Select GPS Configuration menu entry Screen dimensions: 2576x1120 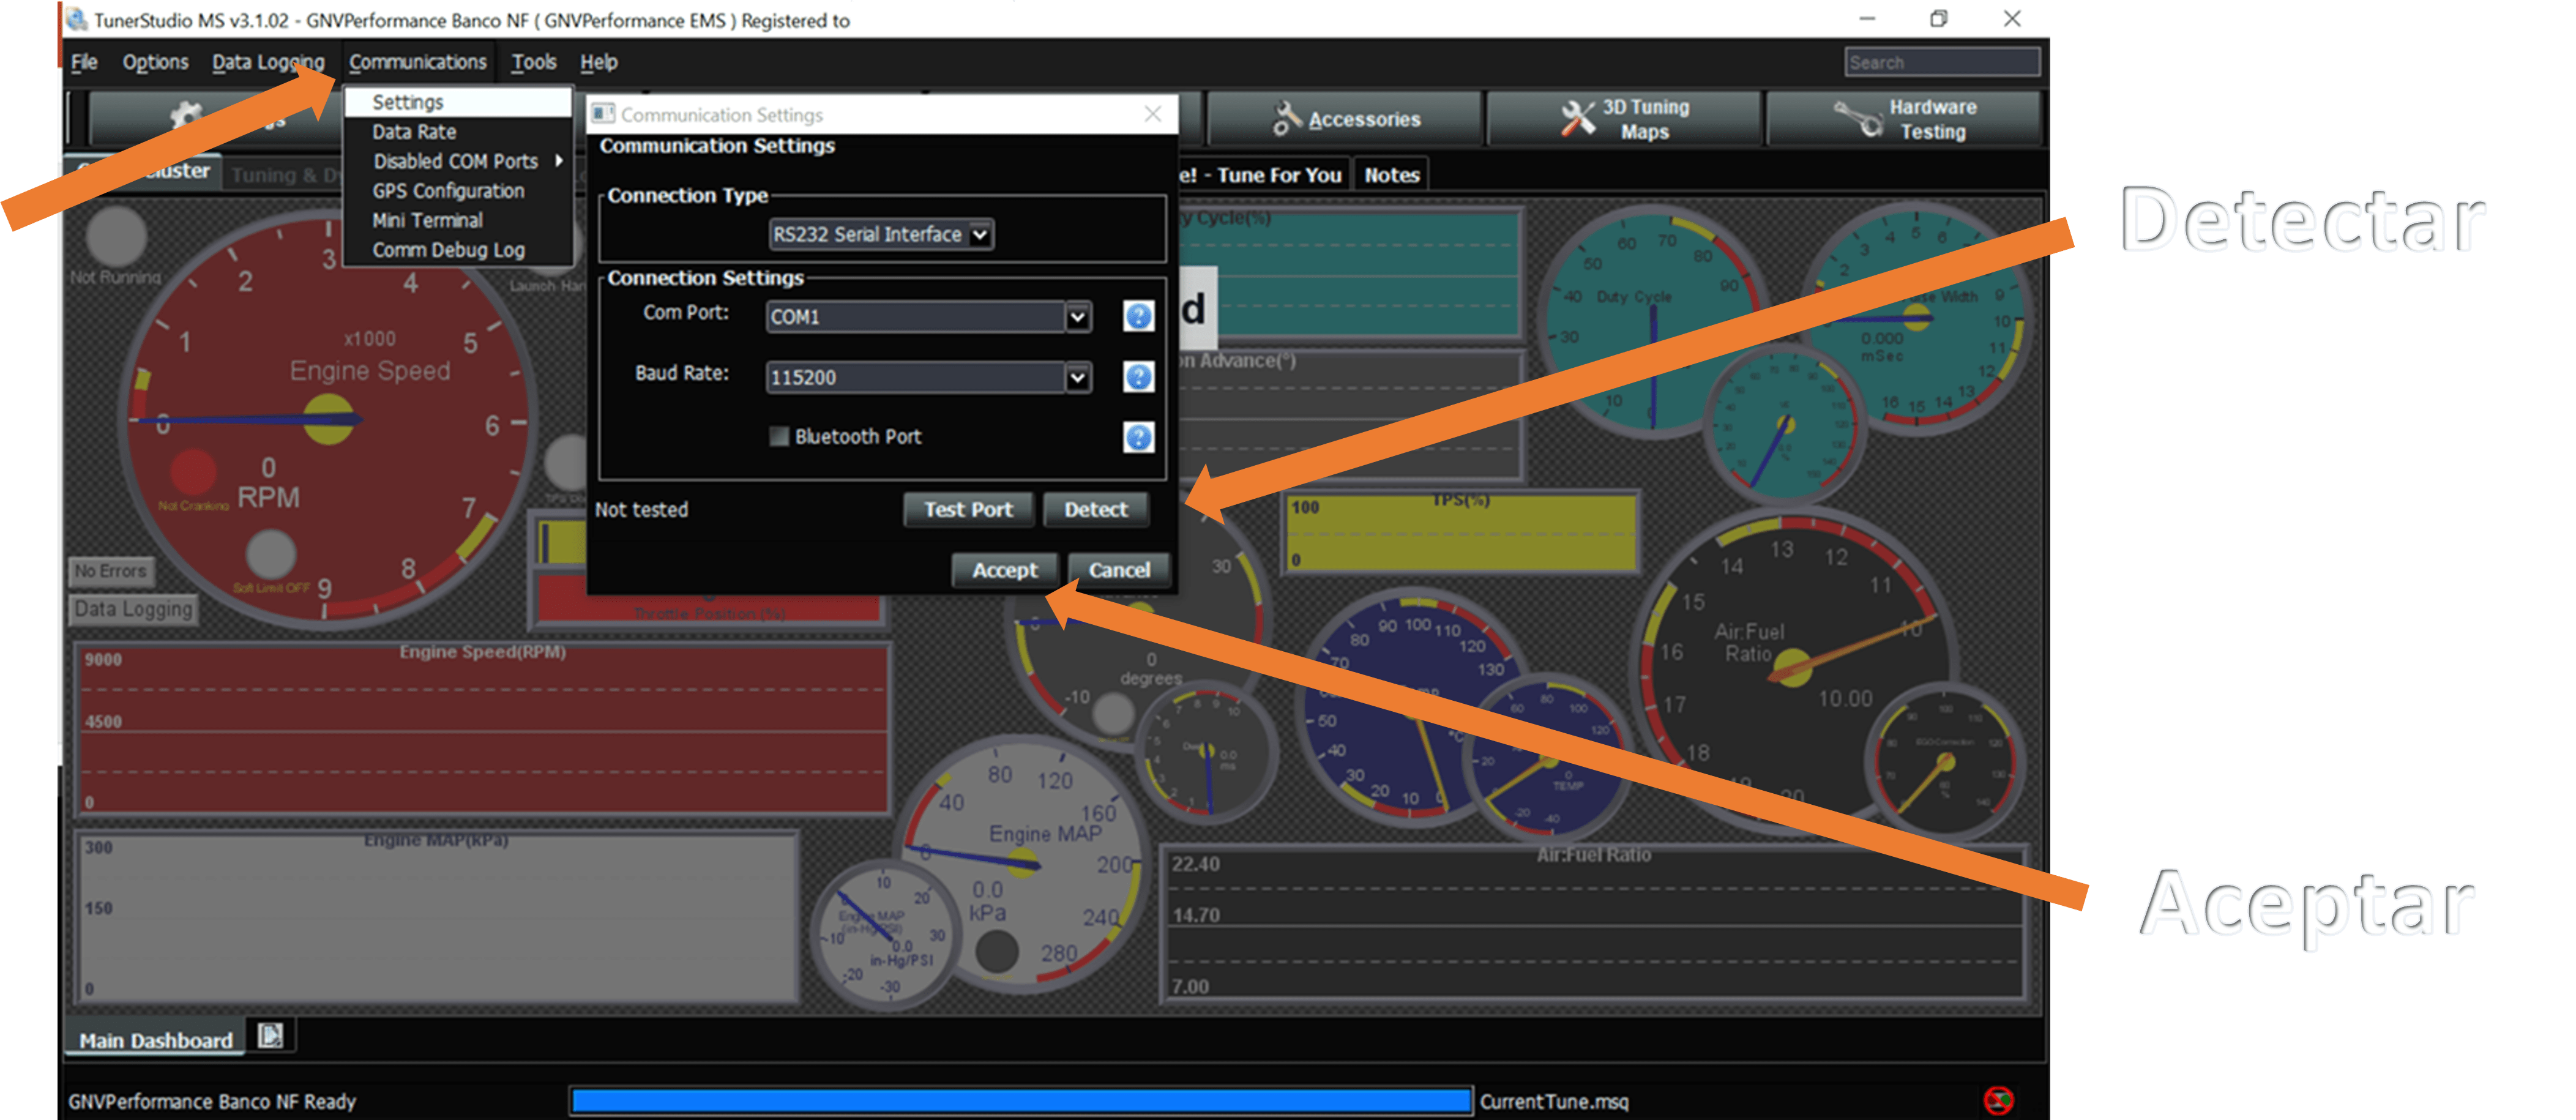tap(458, 191)
